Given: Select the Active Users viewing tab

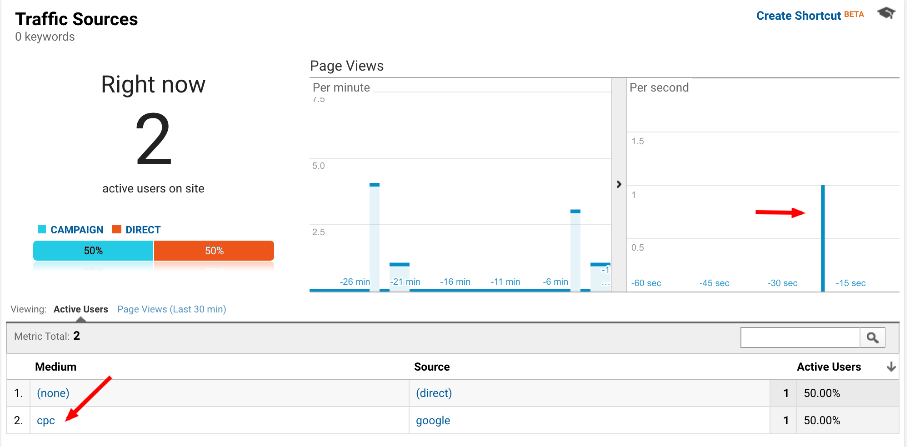Looking at the screenshot, I should (81, 309).
